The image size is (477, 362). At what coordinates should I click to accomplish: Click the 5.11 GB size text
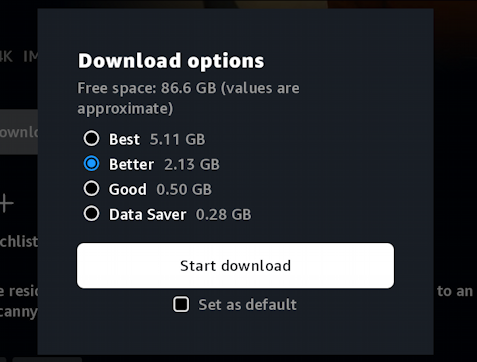coord(177,139)
